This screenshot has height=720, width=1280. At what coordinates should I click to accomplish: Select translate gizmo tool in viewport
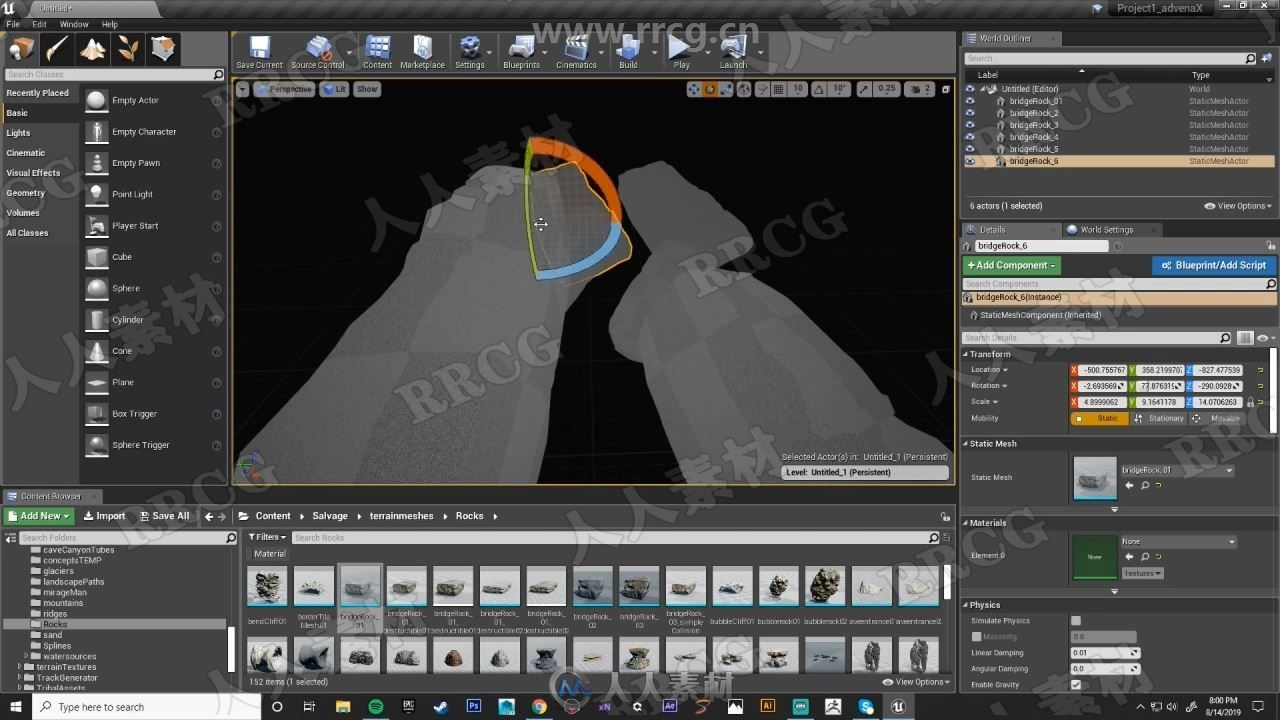[693, 89]
